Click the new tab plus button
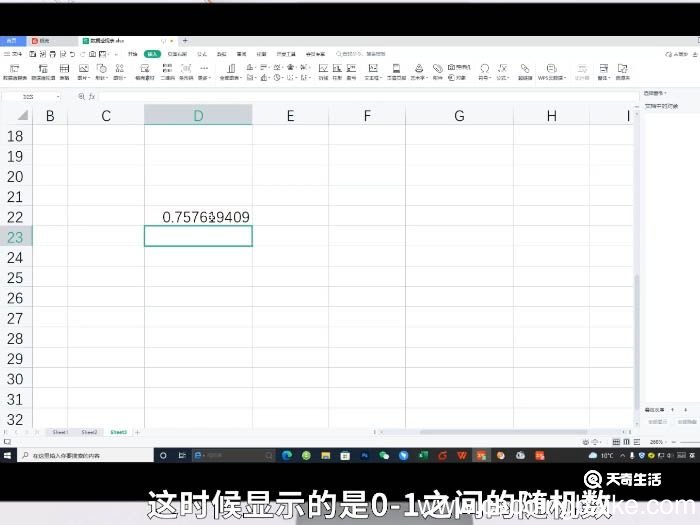 [185, 41]
